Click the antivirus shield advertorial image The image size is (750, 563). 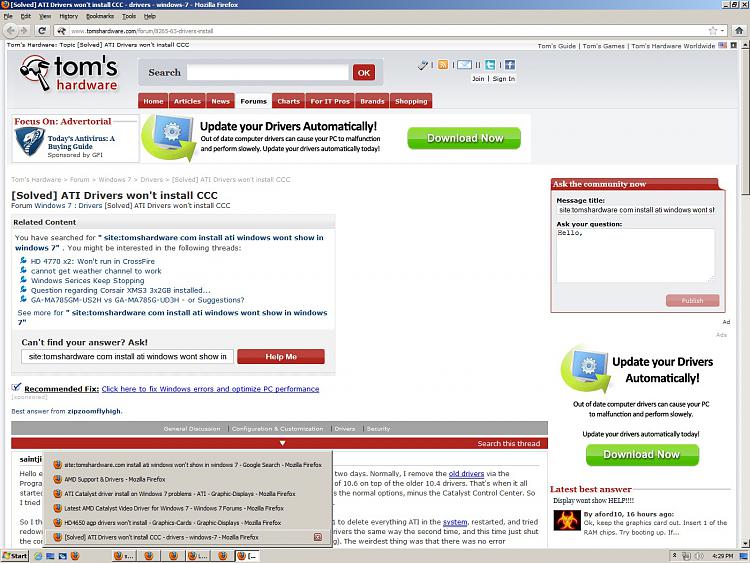(30, 141)
